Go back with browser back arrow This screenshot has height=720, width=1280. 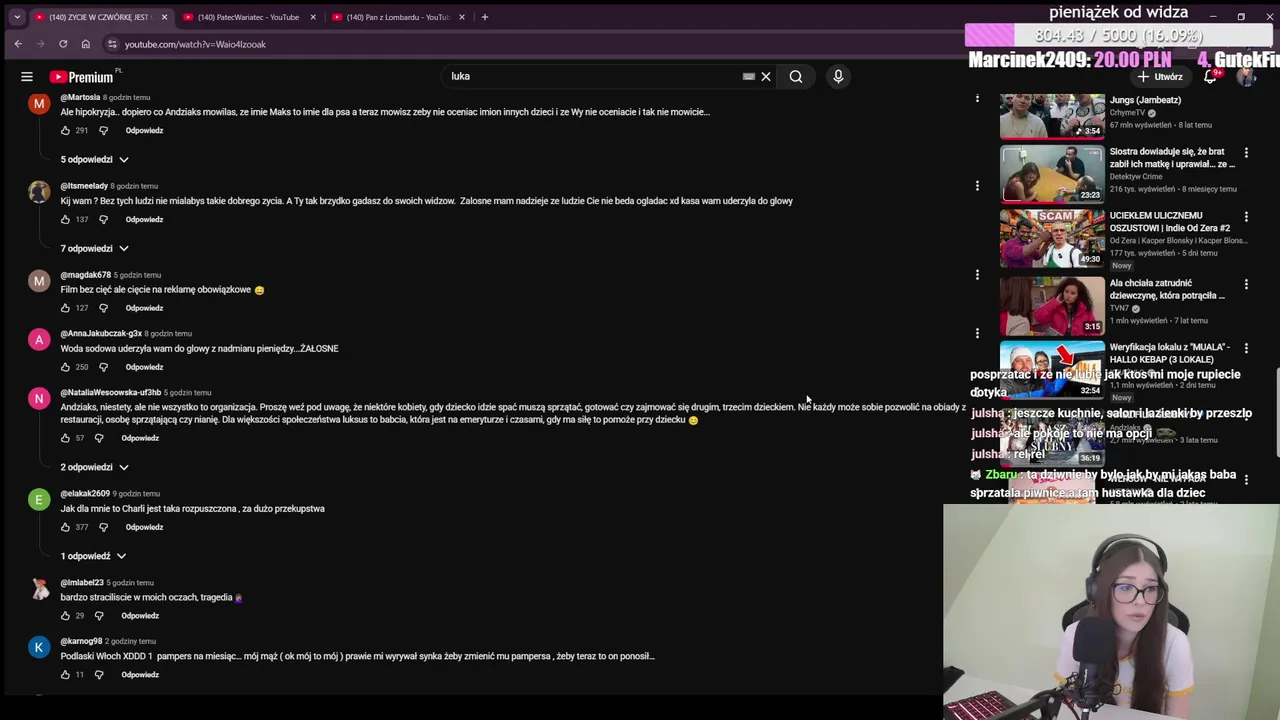[x=18, y=44]
